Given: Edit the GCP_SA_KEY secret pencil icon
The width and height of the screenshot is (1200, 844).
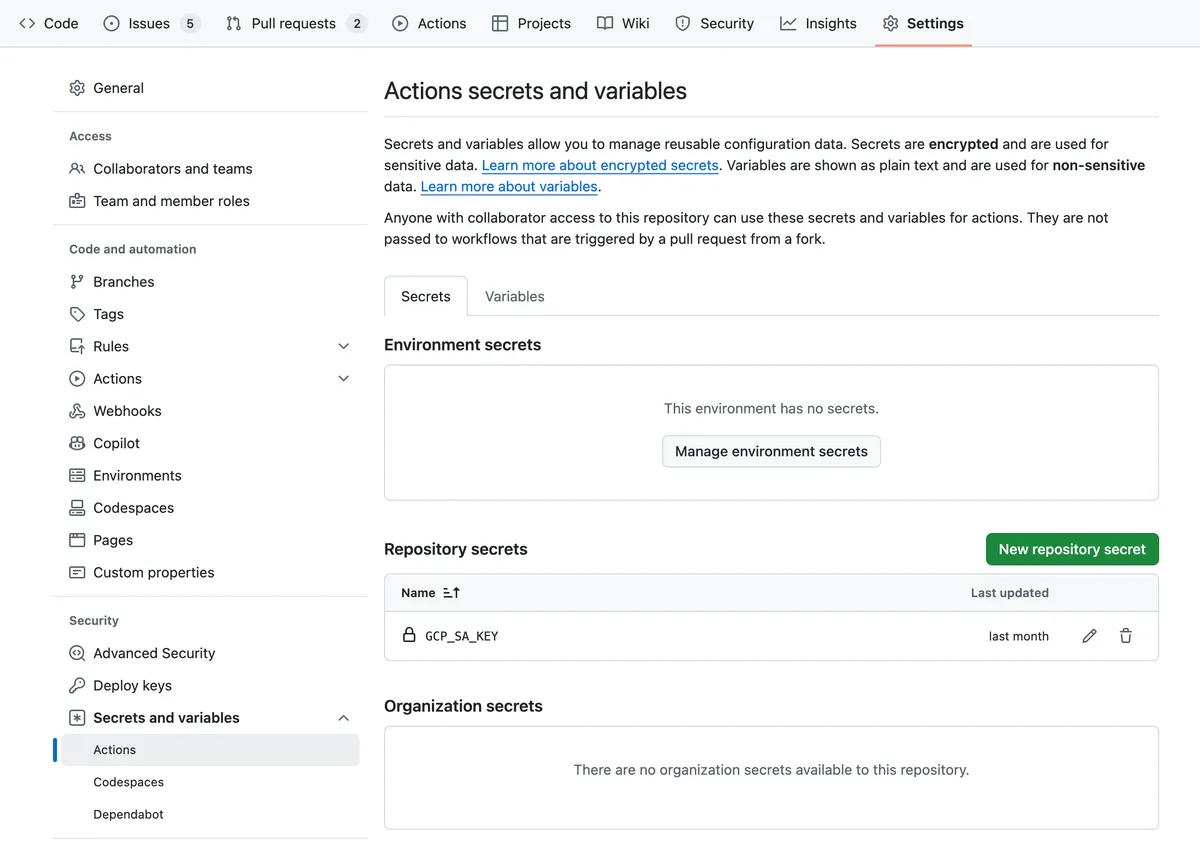Looking at the screenshot, I should coord(1090,636).
